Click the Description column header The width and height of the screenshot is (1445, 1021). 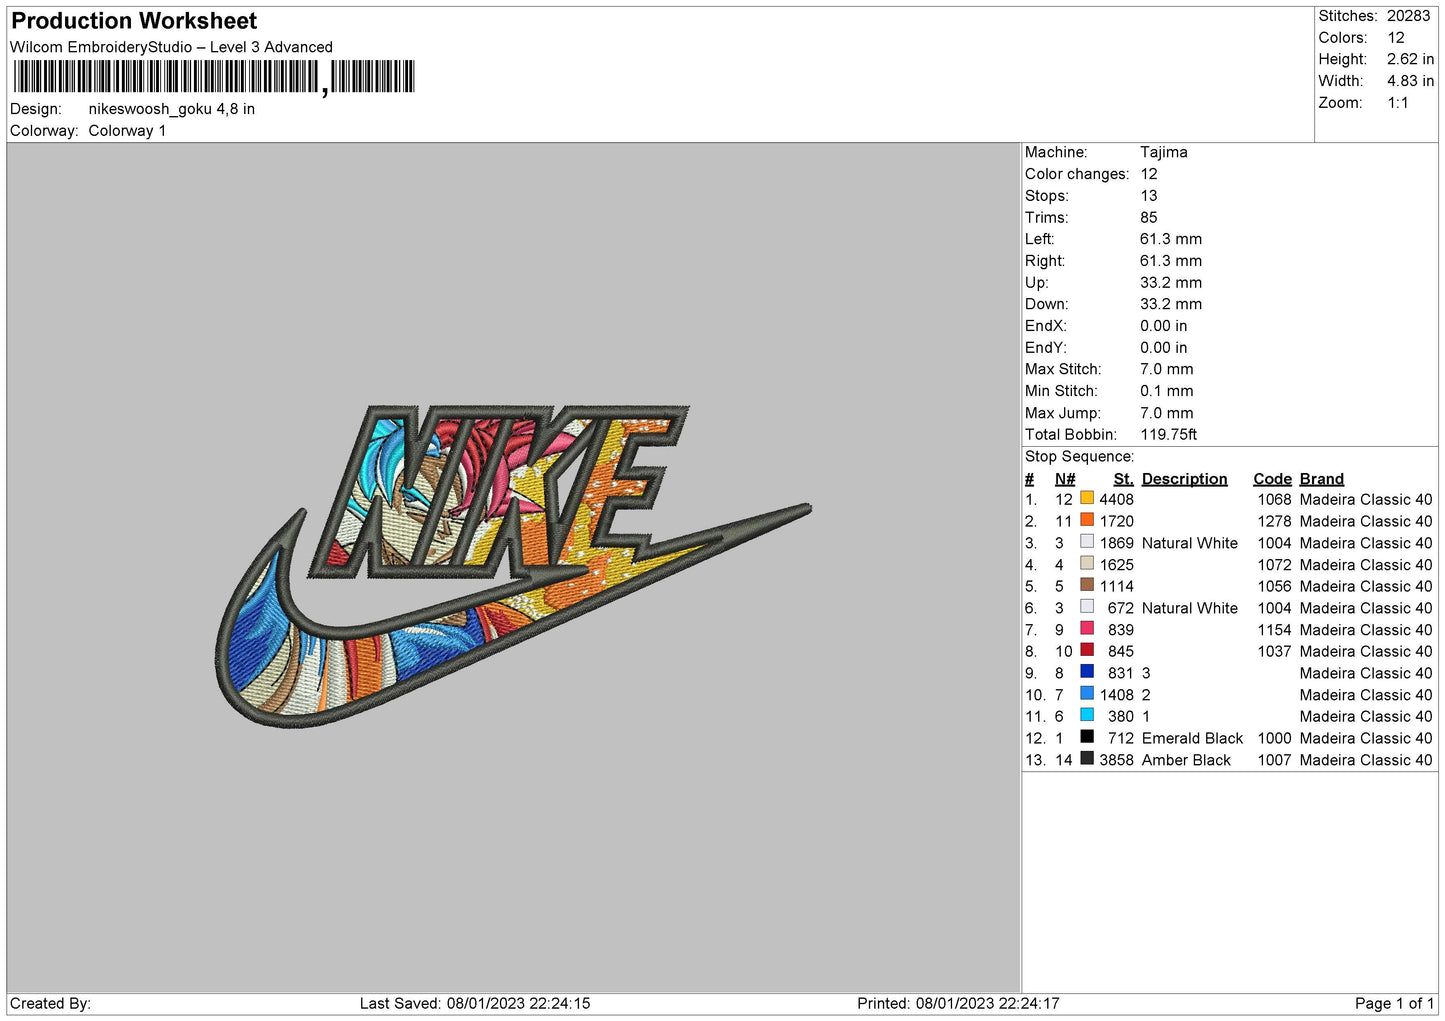click(x=1184, y=479)
